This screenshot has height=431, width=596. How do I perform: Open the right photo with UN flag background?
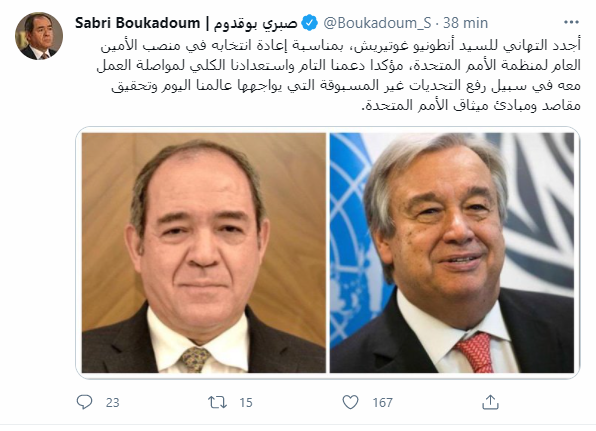(452, 253)
